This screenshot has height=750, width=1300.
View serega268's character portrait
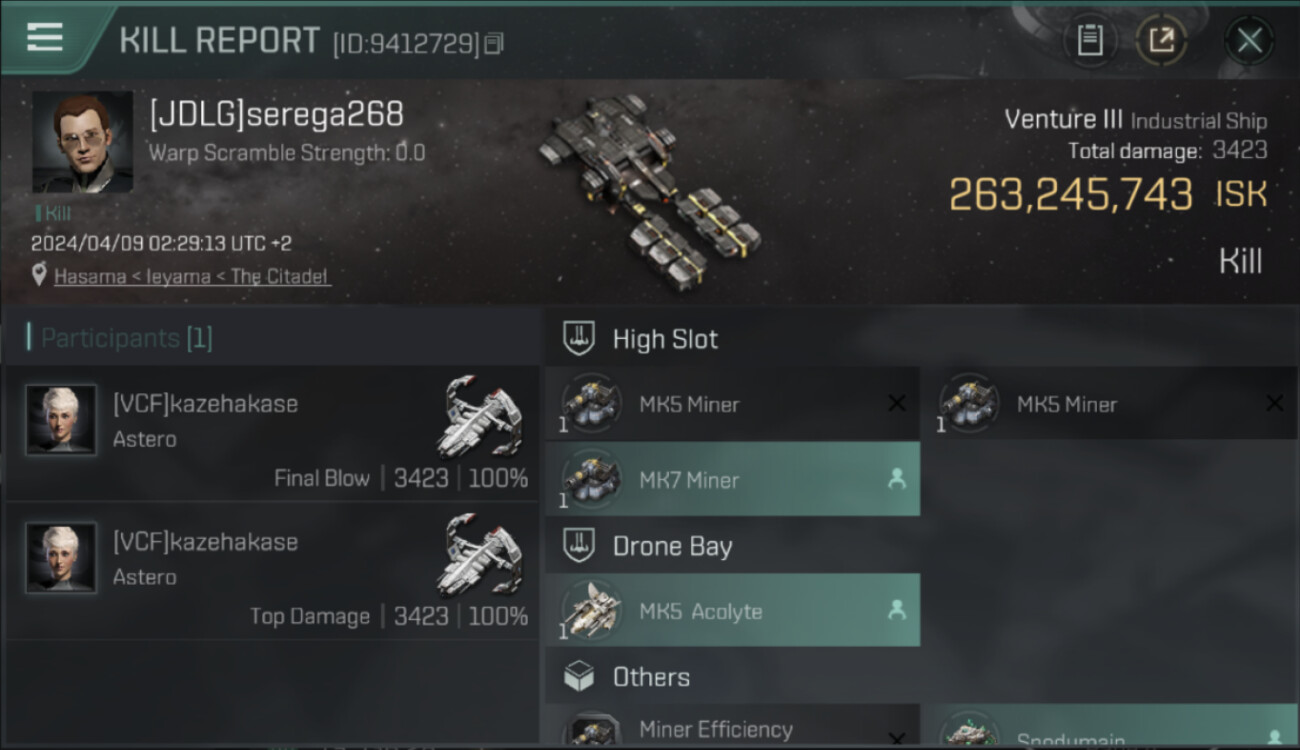coord(82,142)
